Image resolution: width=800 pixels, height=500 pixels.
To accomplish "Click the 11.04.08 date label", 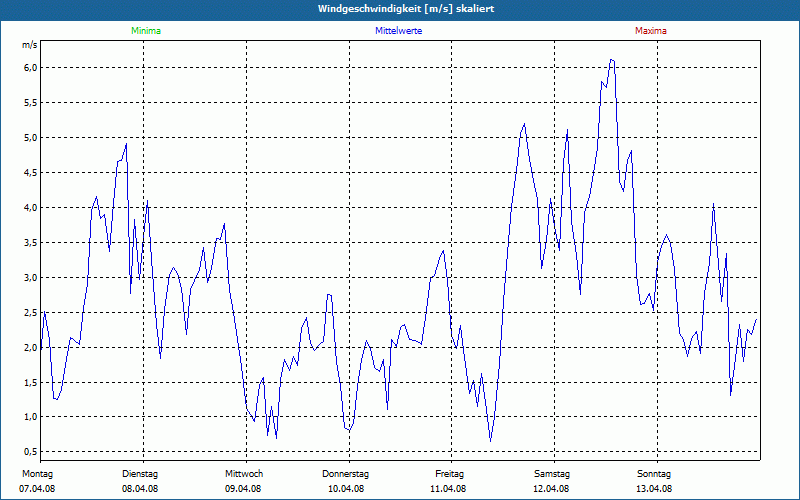I will click(x=448, y=489).
